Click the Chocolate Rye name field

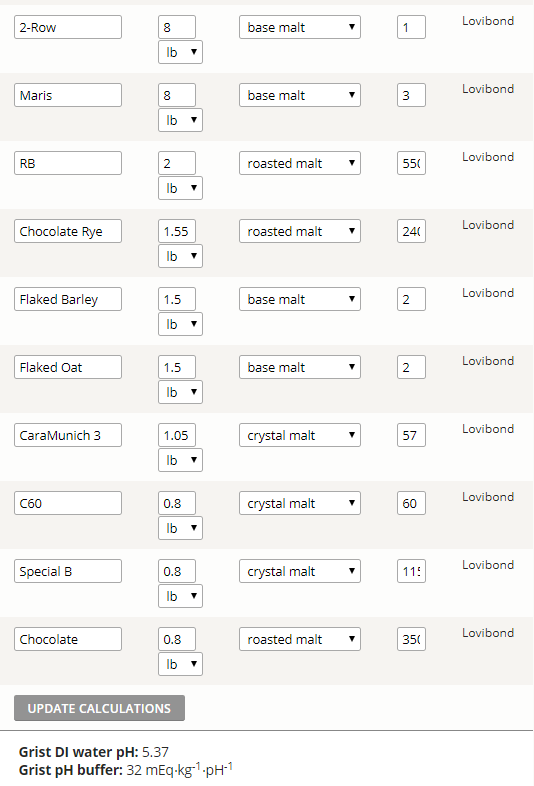coord(68,231)
